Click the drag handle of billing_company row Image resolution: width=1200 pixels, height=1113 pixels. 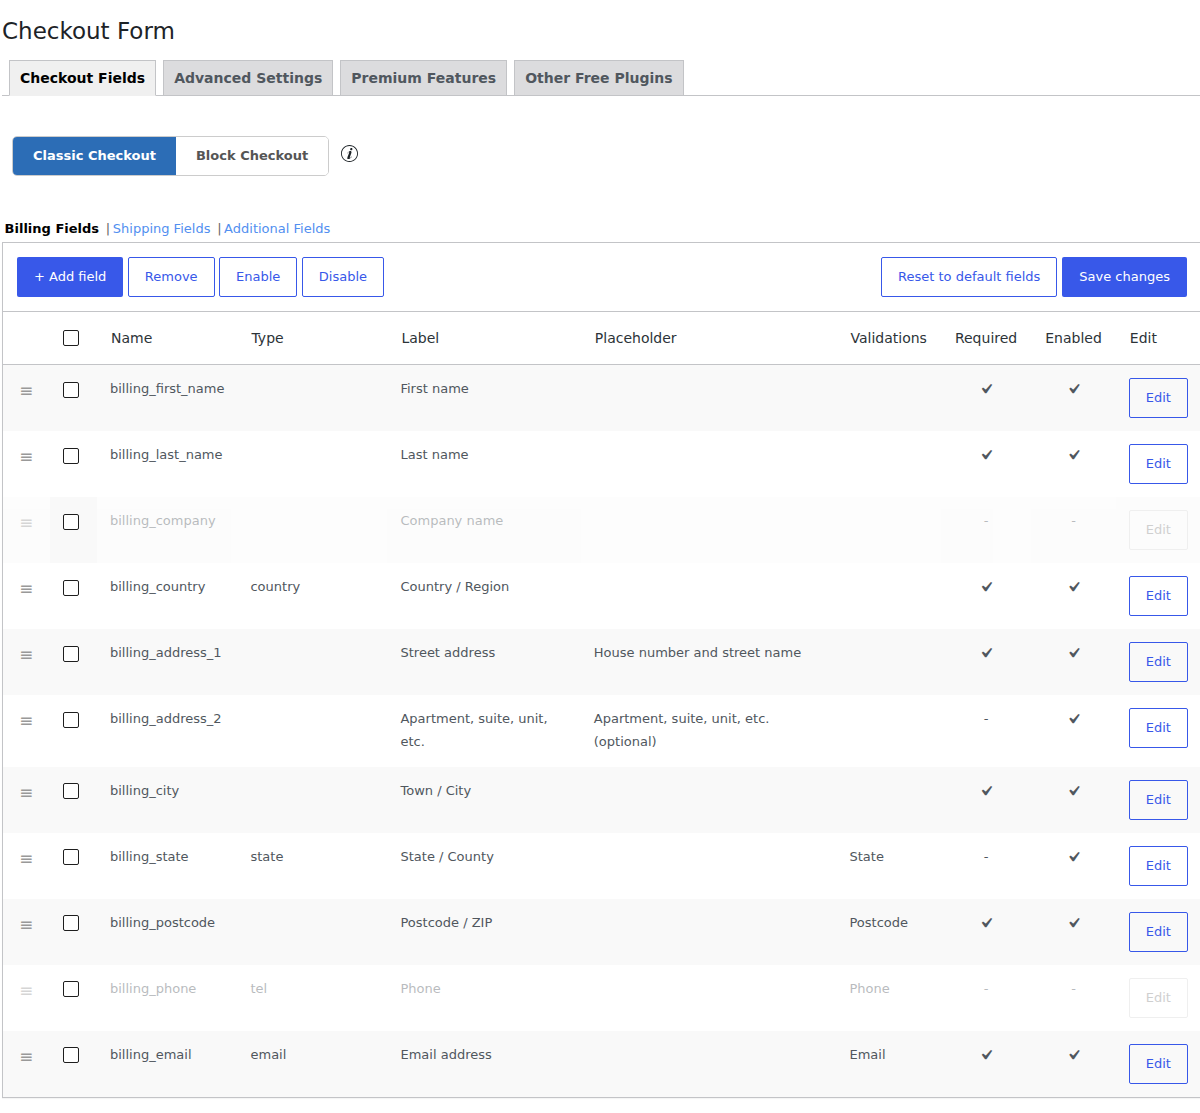point(27,523)
